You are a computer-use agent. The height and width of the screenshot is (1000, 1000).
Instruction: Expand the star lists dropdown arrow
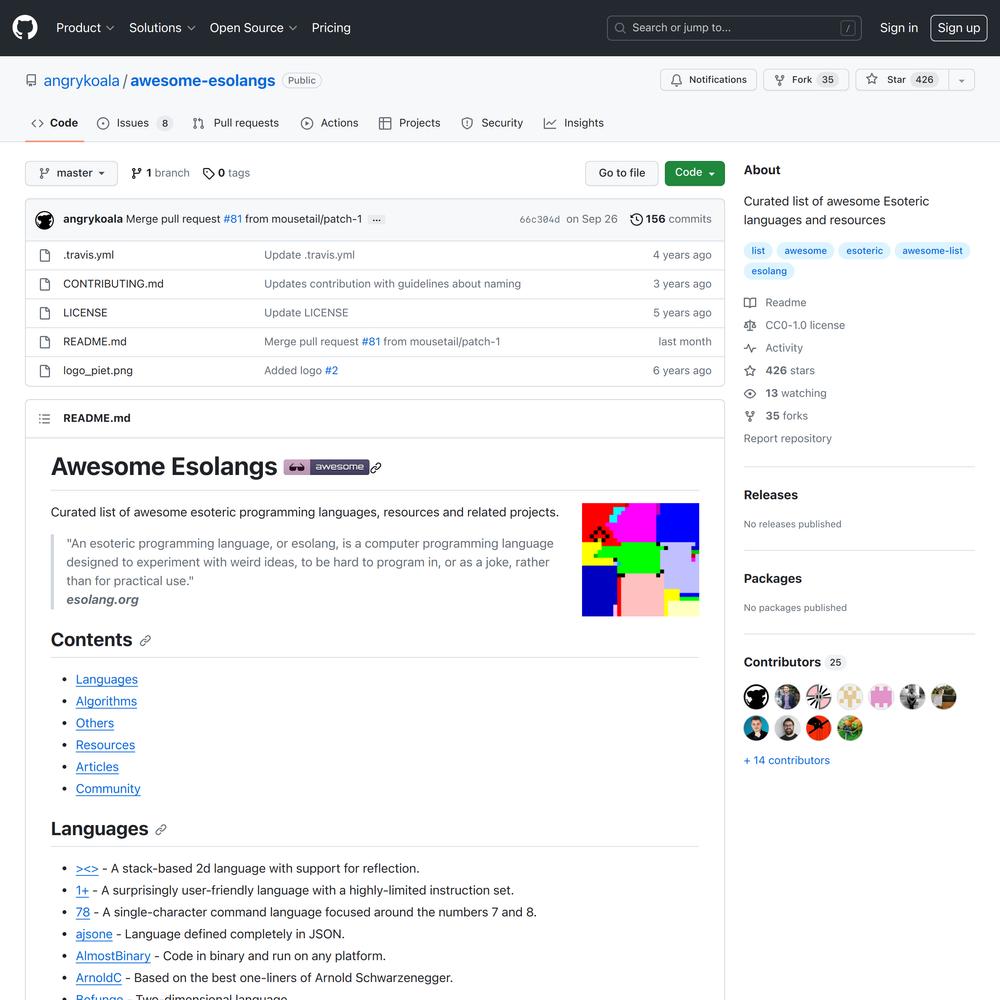[961, 80]
